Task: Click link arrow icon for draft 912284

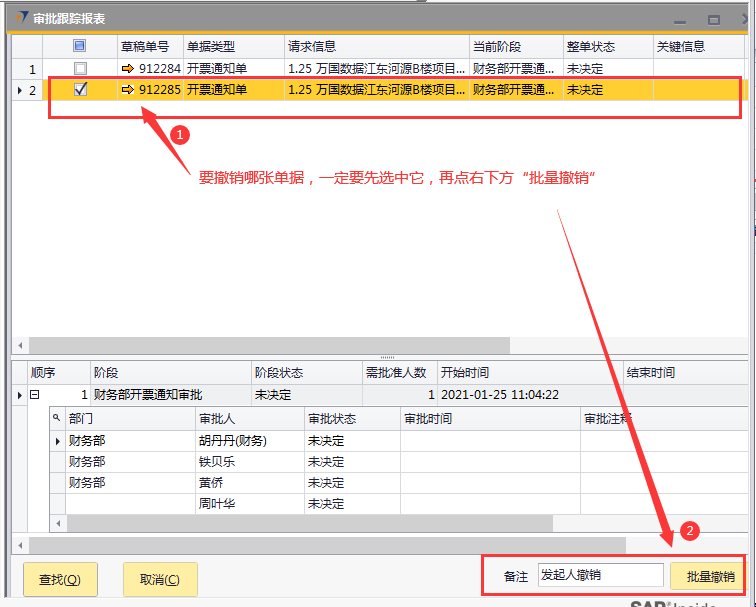Action: coord(127,69)
